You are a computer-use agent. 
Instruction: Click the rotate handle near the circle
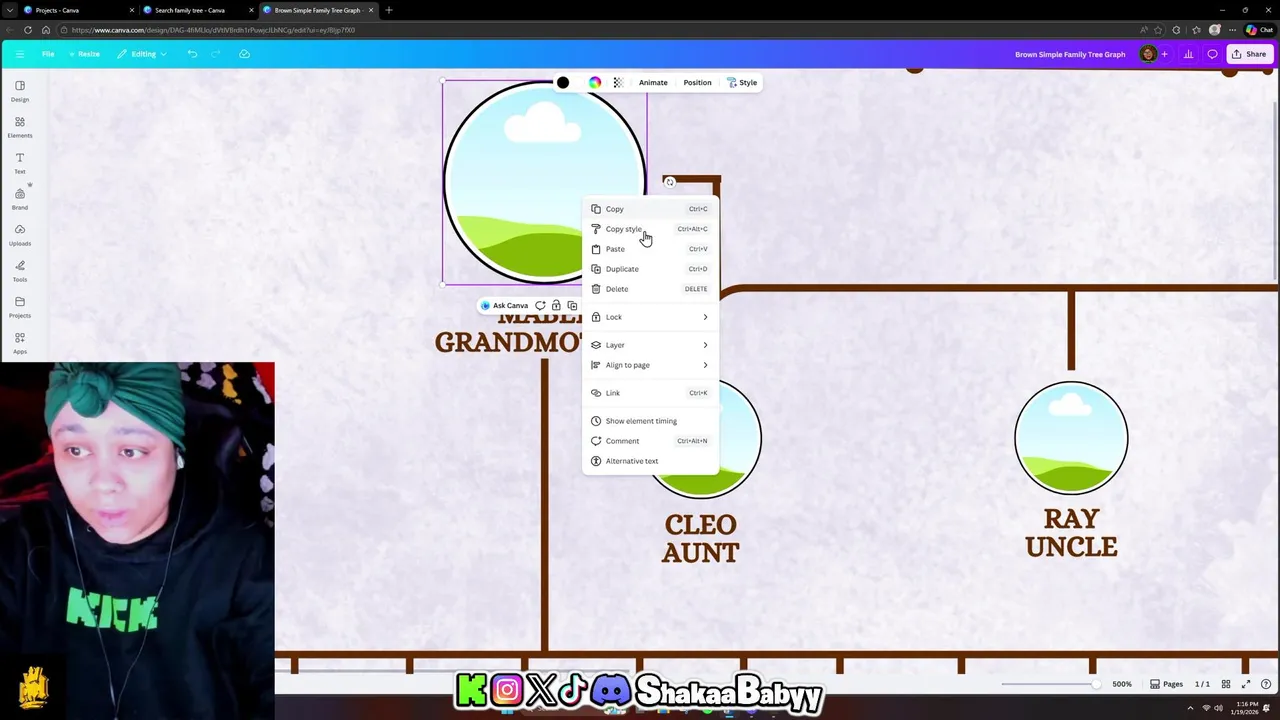[x=669, y=182]
